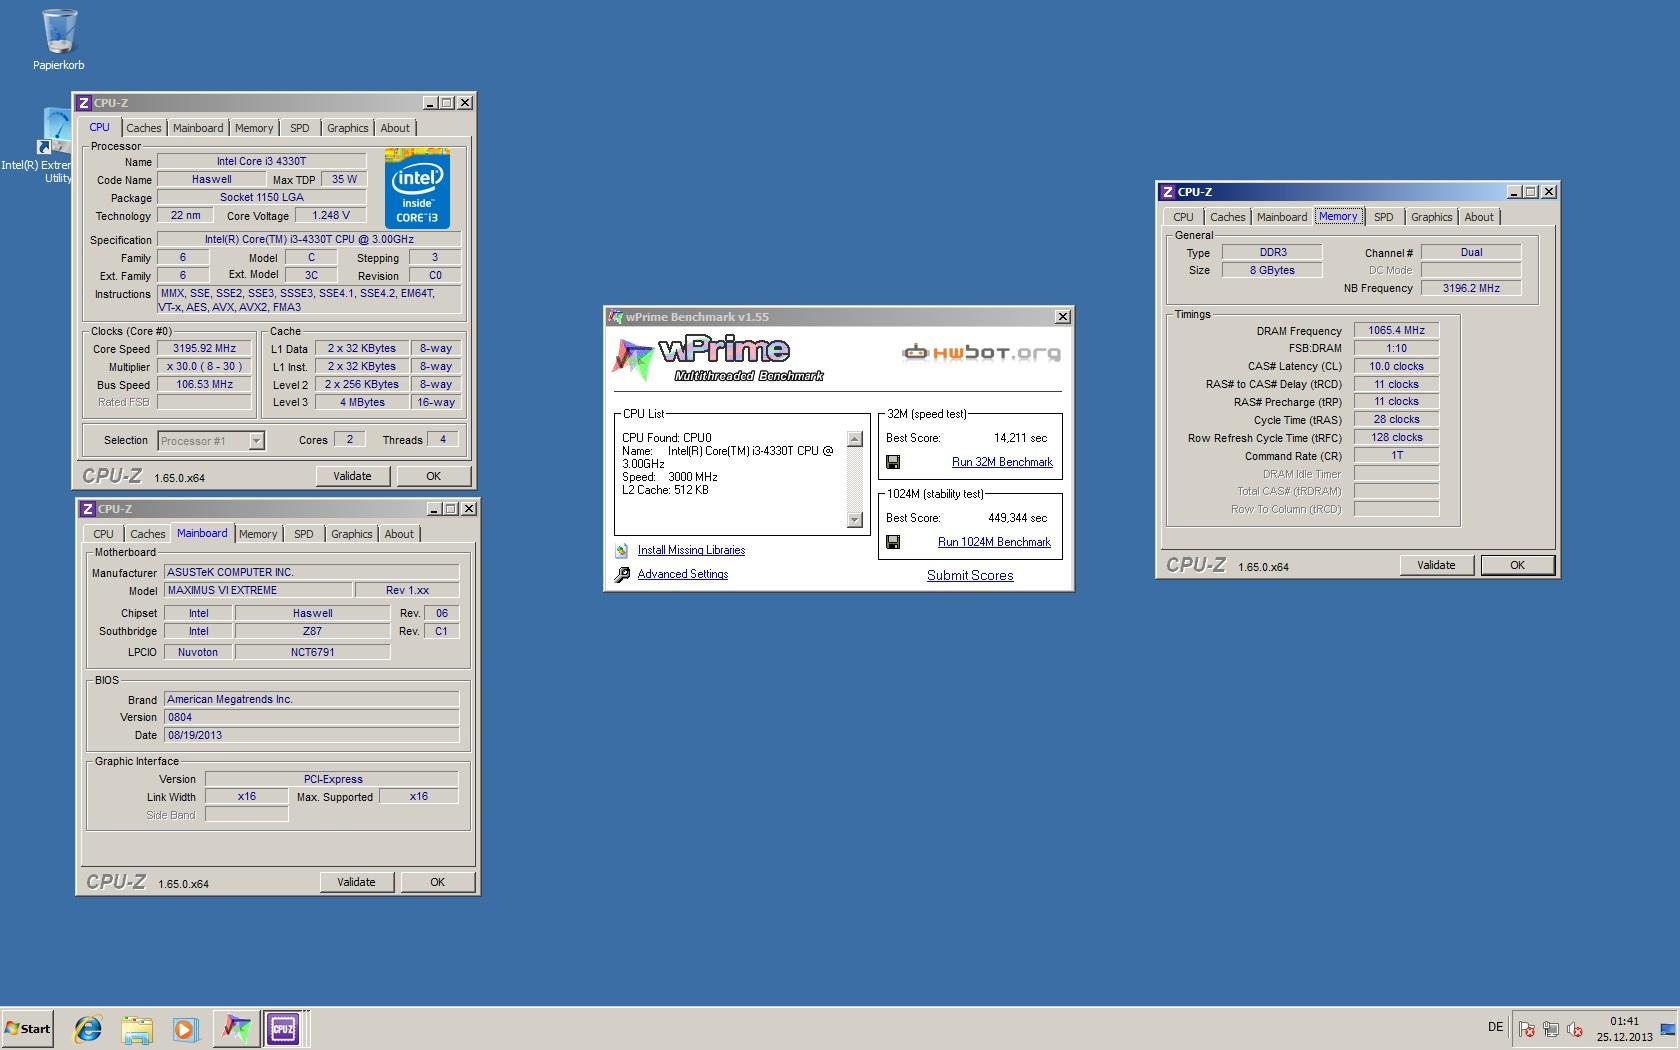Click the wPrime logo banner

(718, 360)
